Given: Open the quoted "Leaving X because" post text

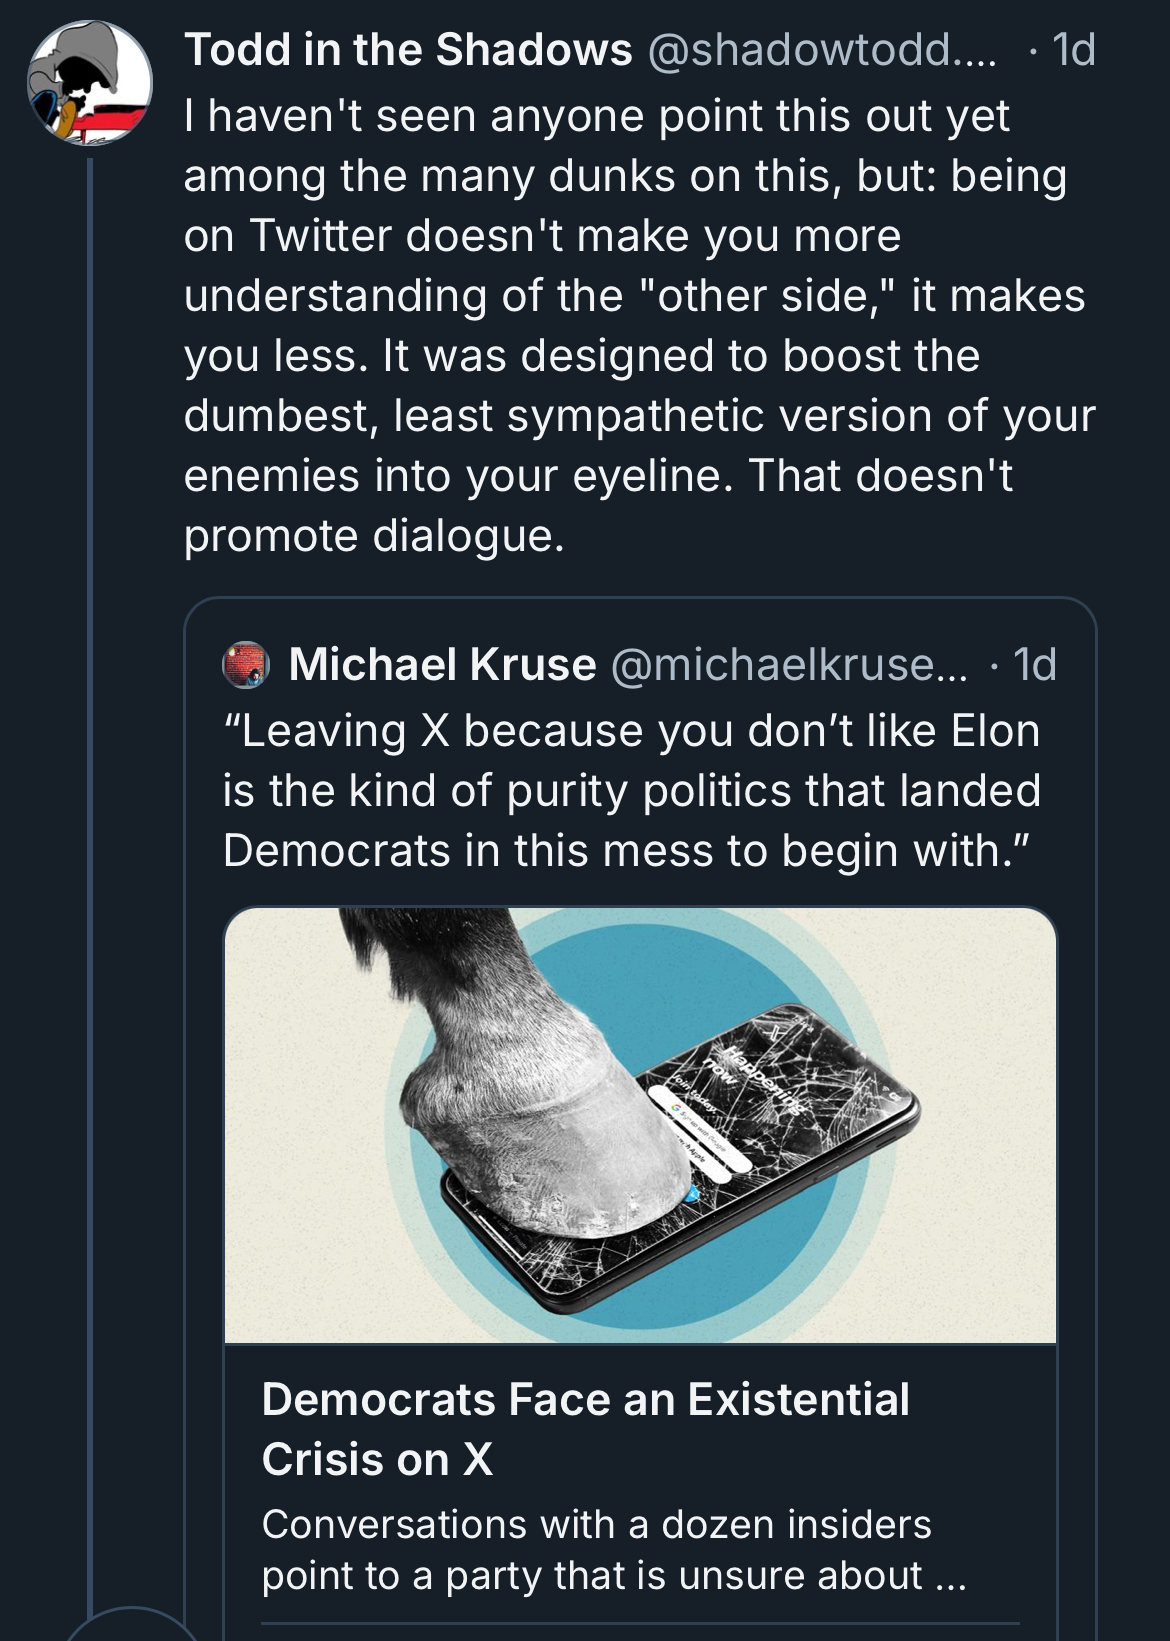Looking at the screenshot, I should [x=632, y=790].
